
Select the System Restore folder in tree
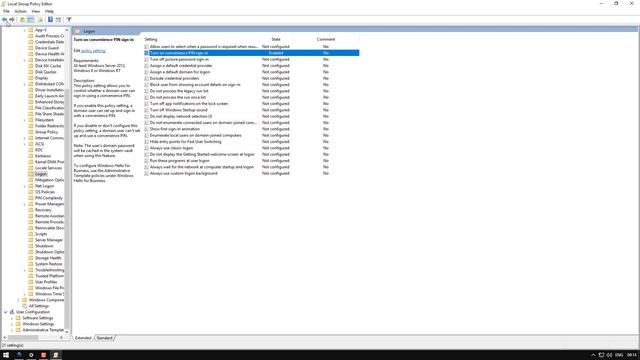(x=49, y=264)
